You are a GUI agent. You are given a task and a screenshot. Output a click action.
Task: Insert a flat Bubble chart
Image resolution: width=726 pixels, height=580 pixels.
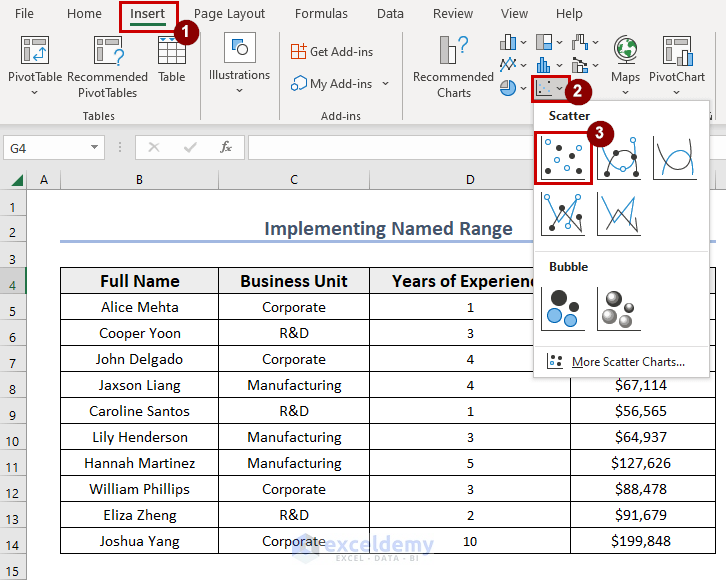pyautogui.click(x=563, y=308)
